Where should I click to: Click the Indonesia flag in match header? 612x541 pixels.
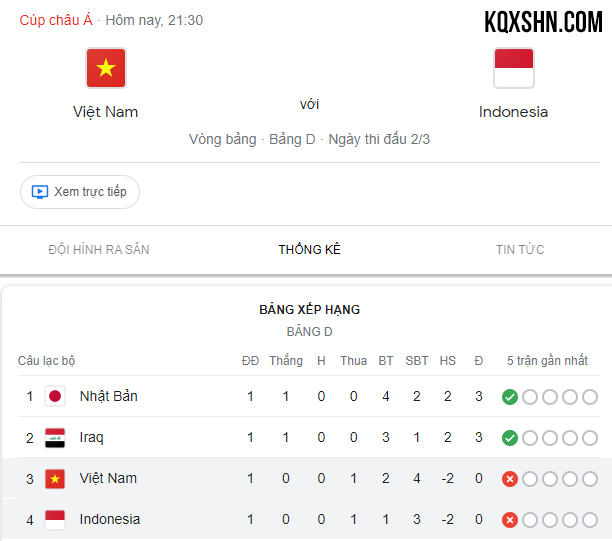(514, 68)
